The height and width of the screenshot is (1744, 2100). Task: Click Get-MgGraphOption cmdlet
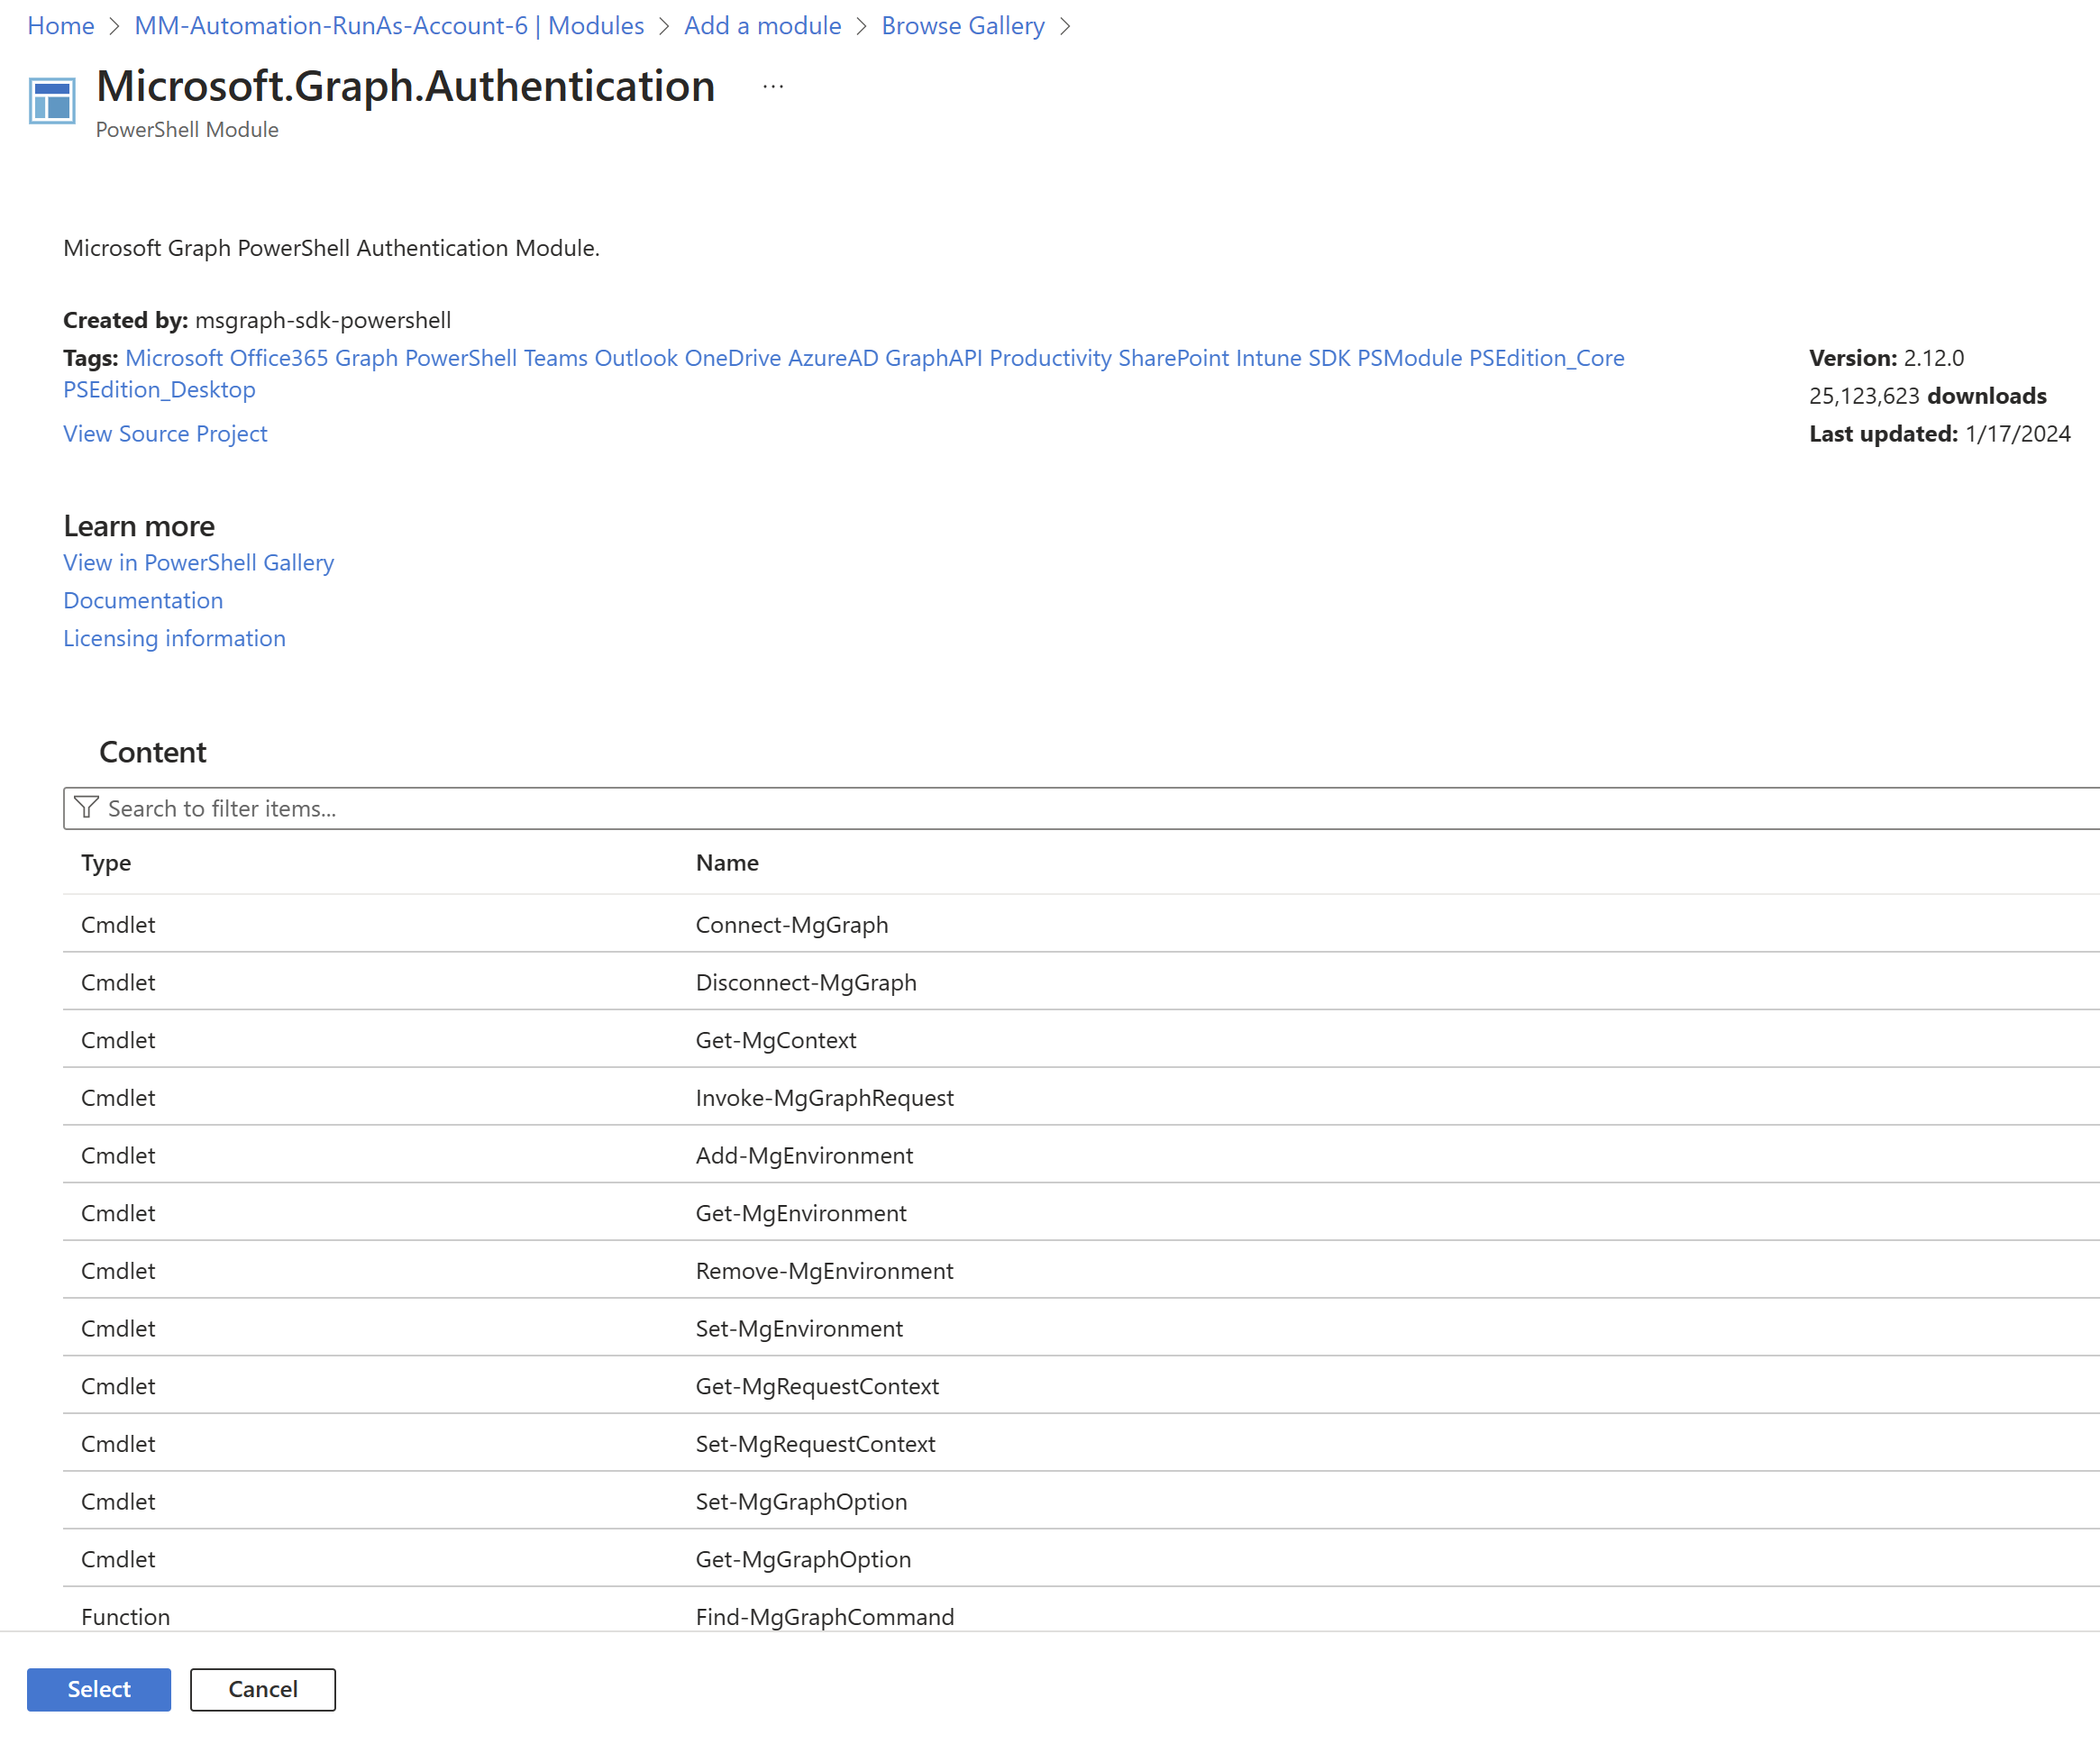pyautogui.click(x=803, y=1559)
